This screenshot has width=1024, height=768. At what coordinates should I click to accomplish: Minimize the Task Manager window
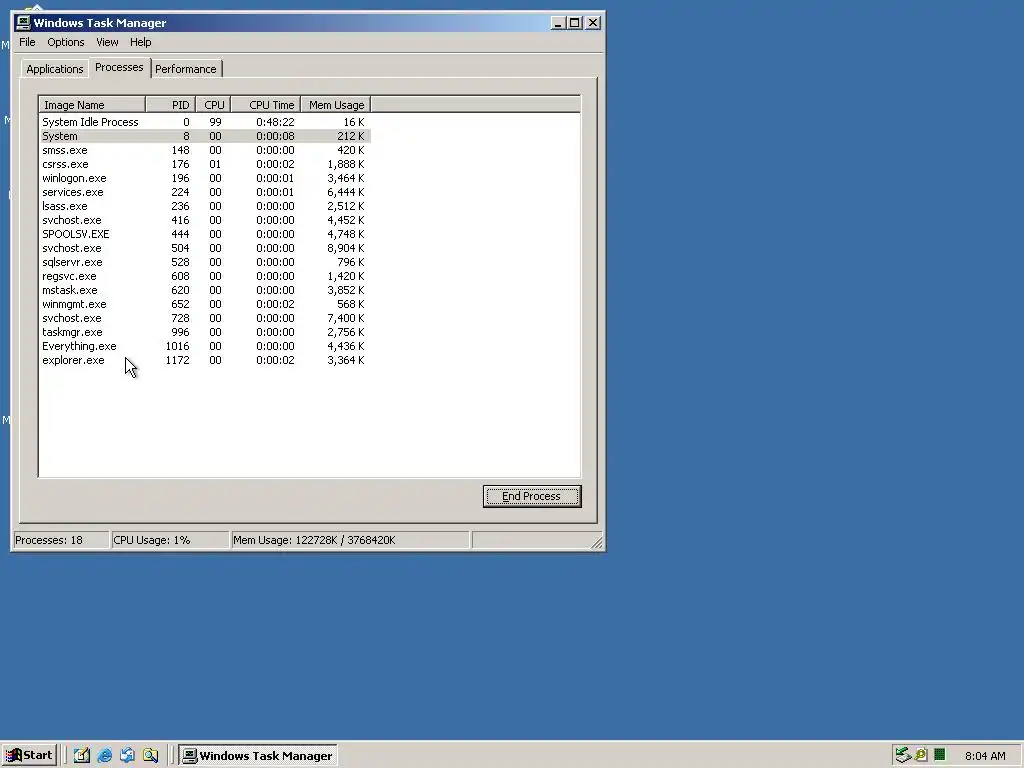(x=558, y=23)
